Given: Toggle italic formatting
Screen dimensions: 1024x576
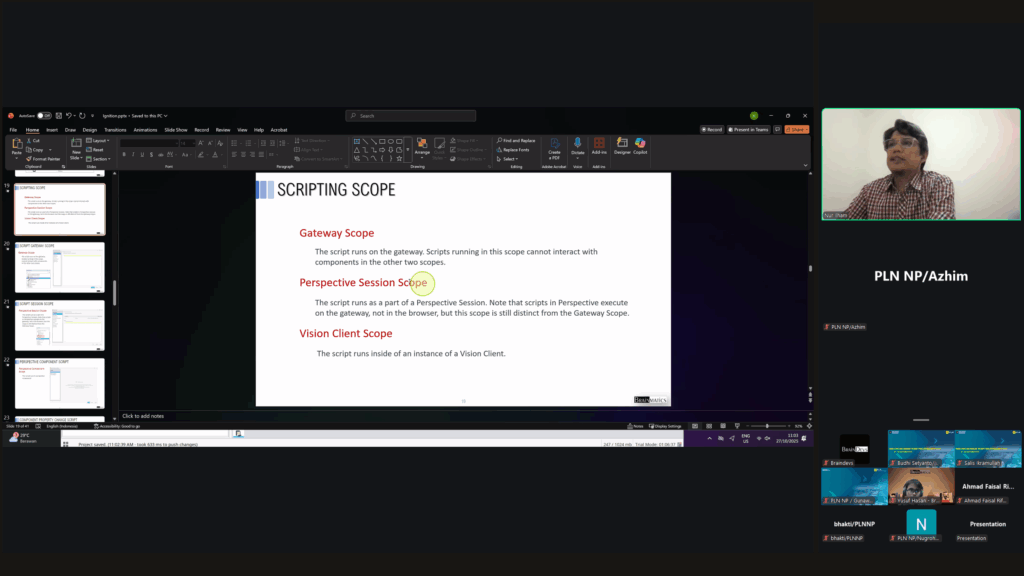Looking at the screenshot, I should [x=133, y=154].
